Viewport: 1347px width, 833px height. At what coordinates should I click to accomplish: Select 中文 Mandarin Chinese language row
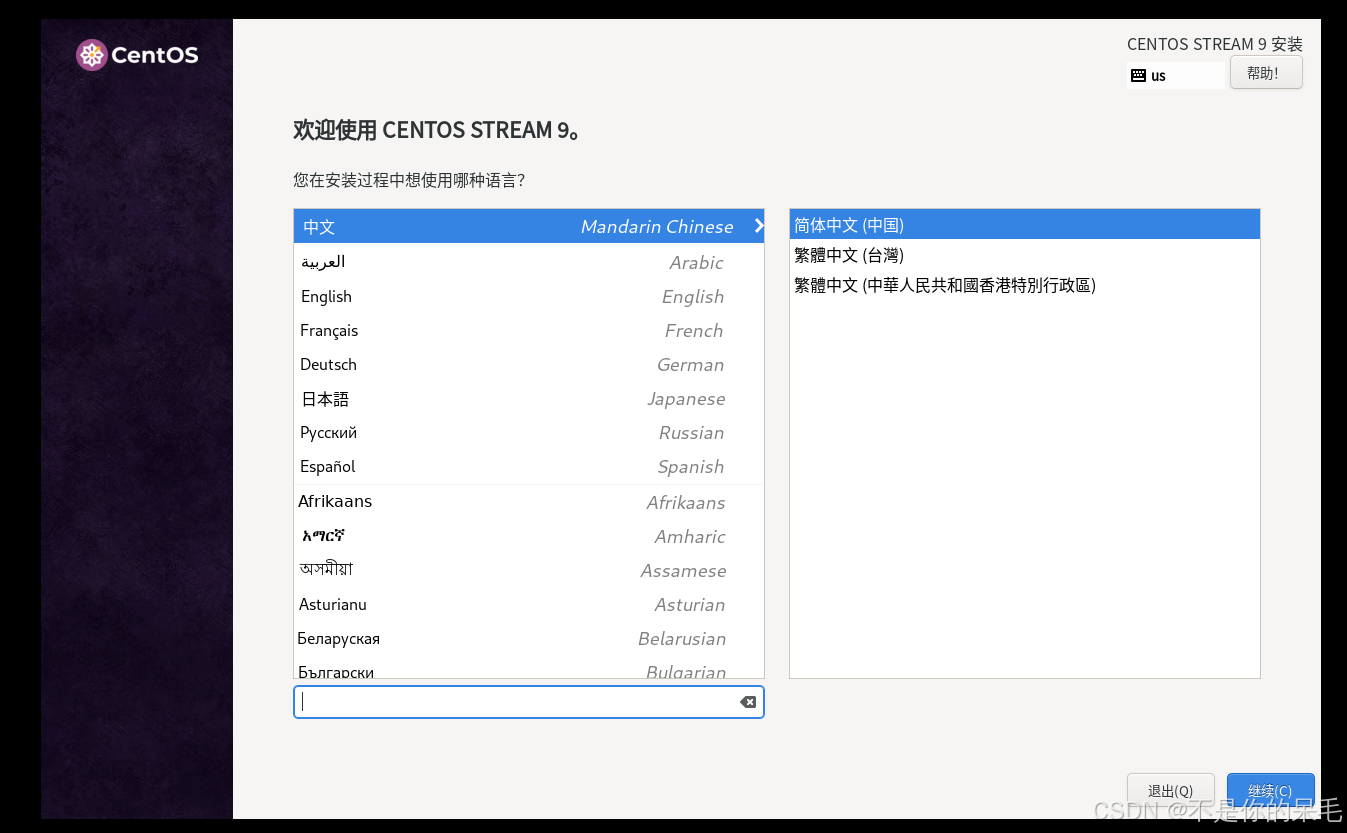pyautogui.click(x=529, y=226)
